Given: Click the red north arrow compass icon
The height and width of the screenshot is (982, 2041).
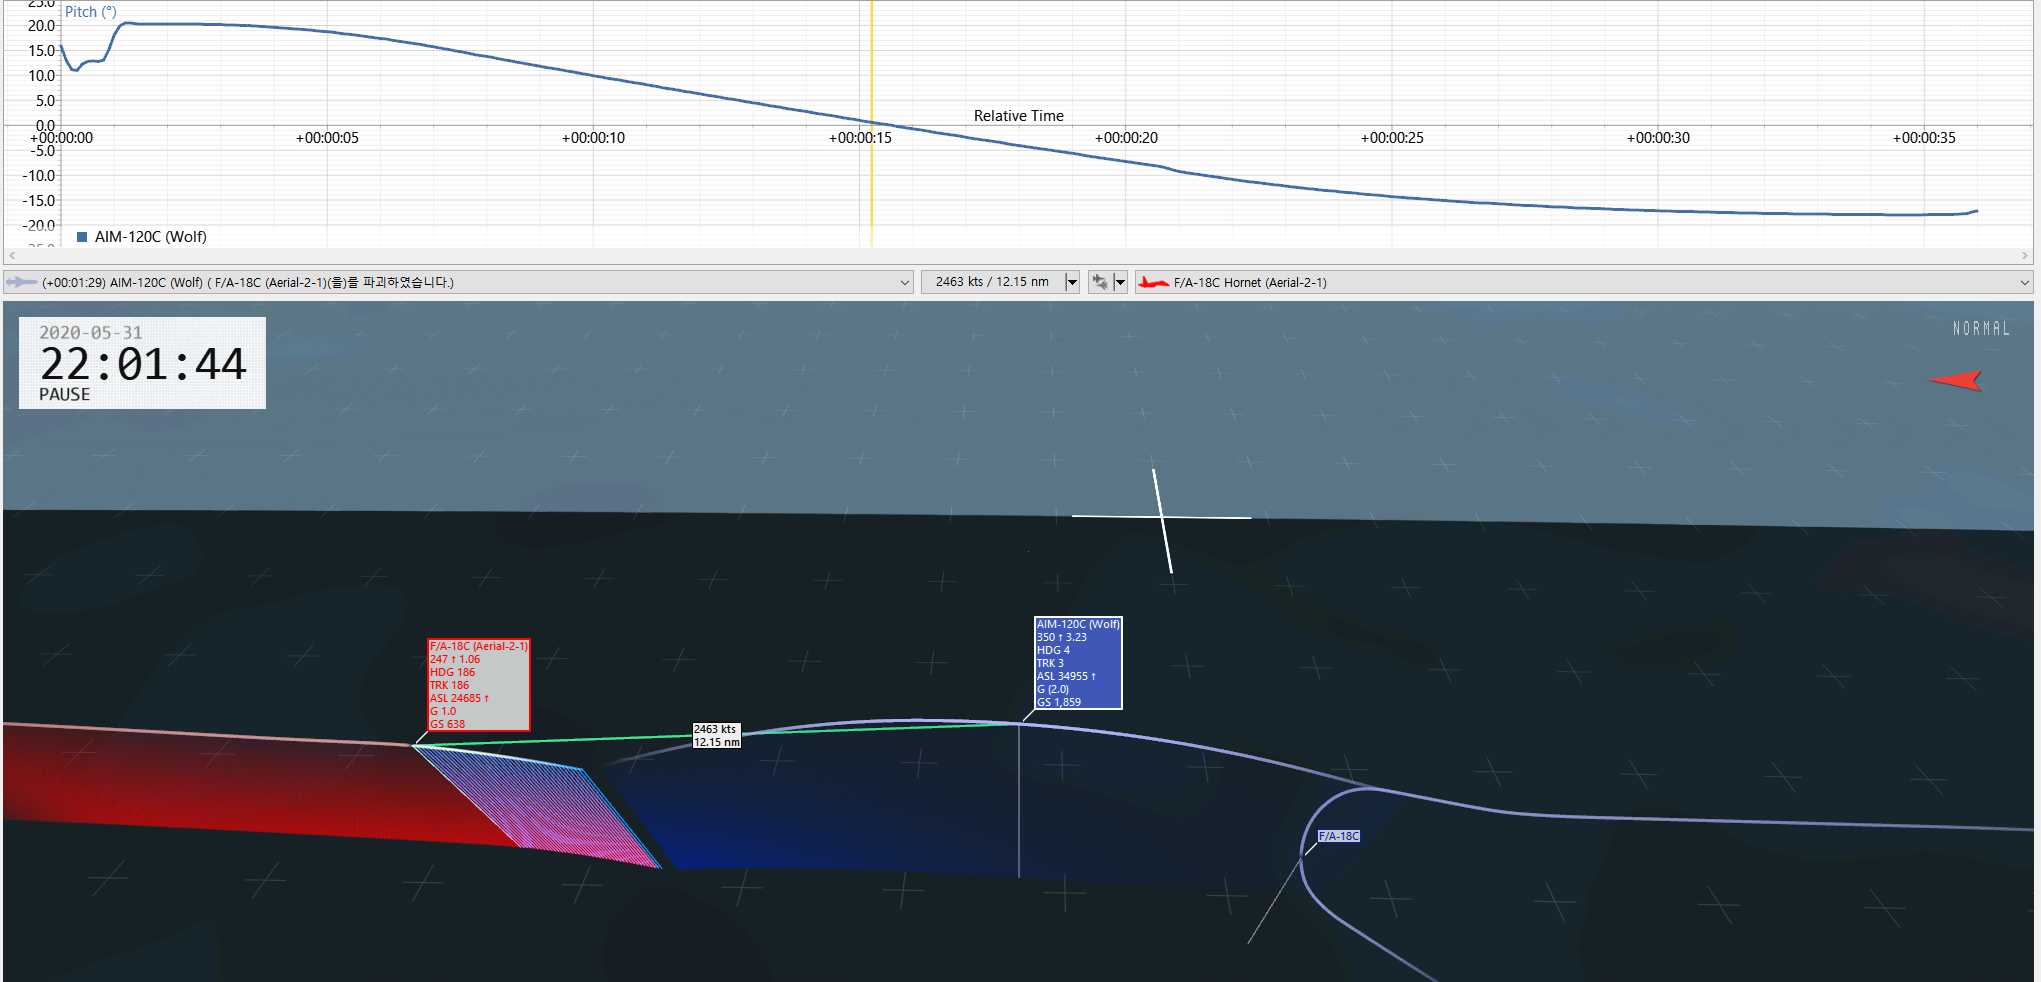Looking at the screenshot, I should (x=1955, y=380).
